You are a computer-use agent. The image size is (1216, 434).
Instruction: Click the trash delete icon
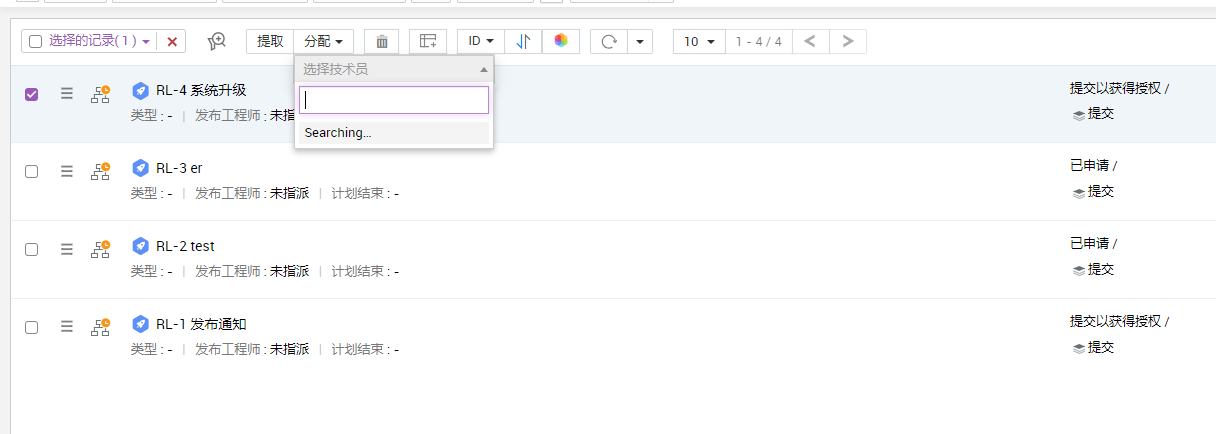[381, 41]
